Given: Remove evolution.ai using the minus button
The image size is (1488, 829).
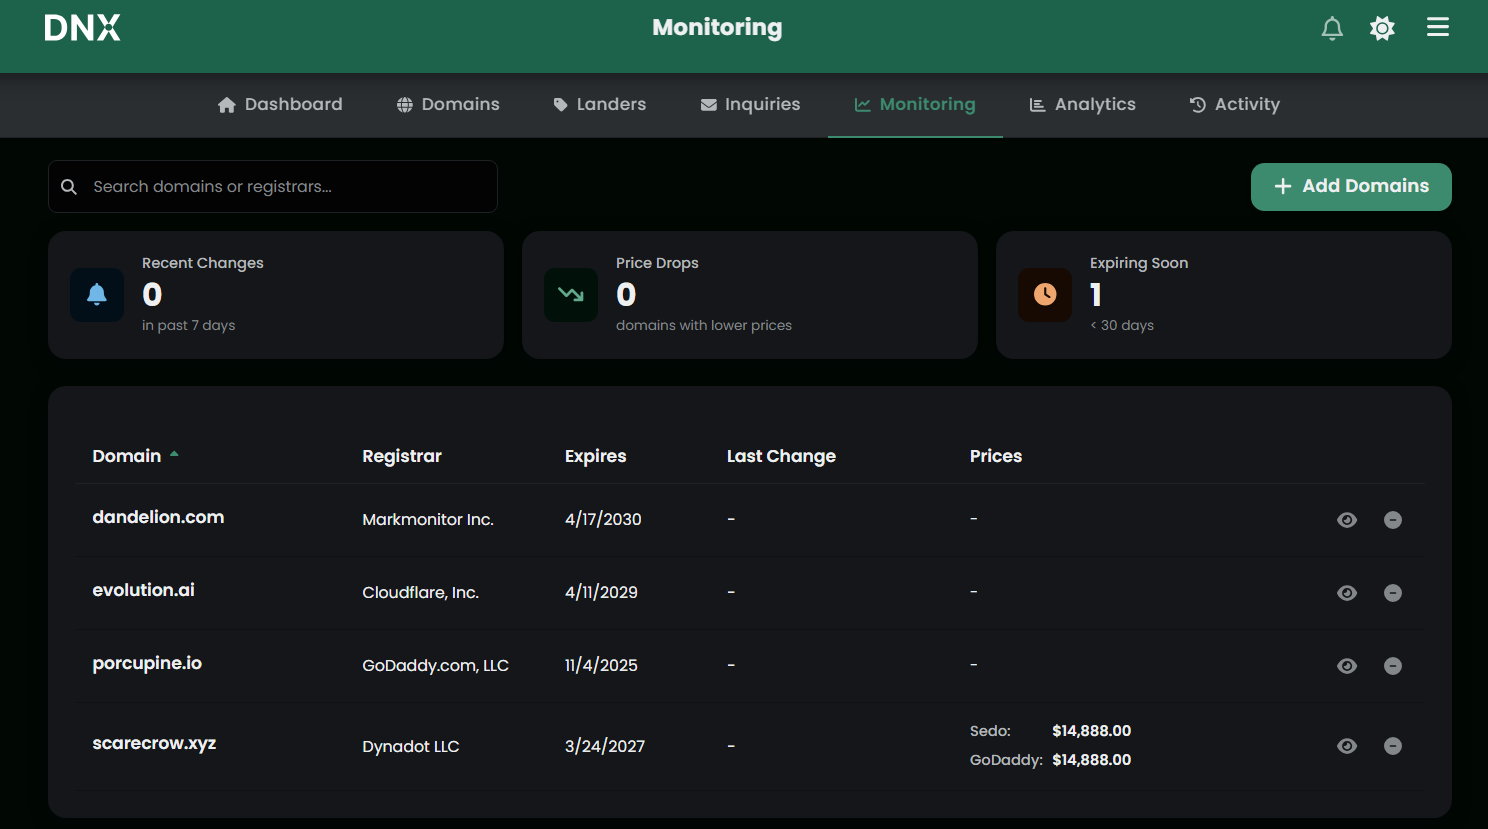Looking at the screenshot, I should pos(1393,592).
